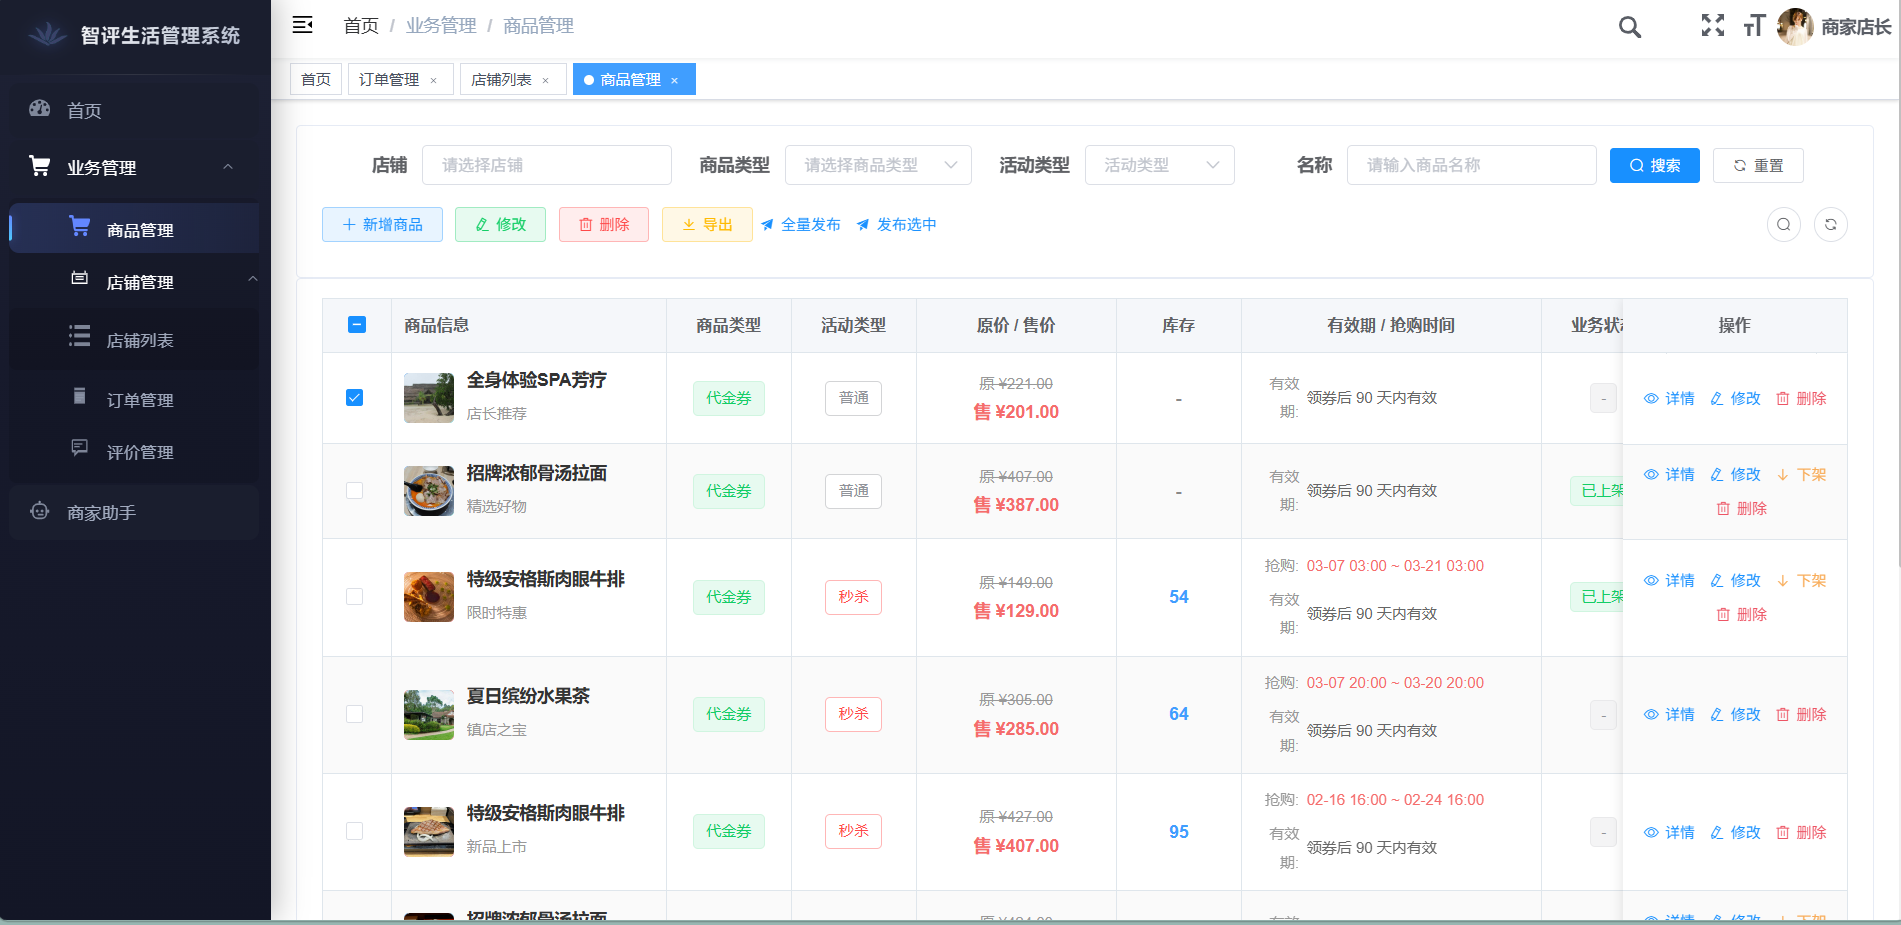This screenshot has height=925, width=1901.
Task: Click the 搜索 search button
Action: pyautogui.click(x=1654, y=165)
